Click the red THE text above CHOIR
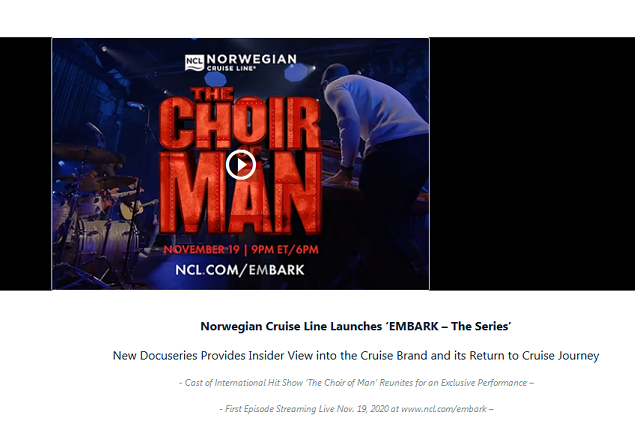The width and height of the screenshot is (635, 426). coord(213,94)
